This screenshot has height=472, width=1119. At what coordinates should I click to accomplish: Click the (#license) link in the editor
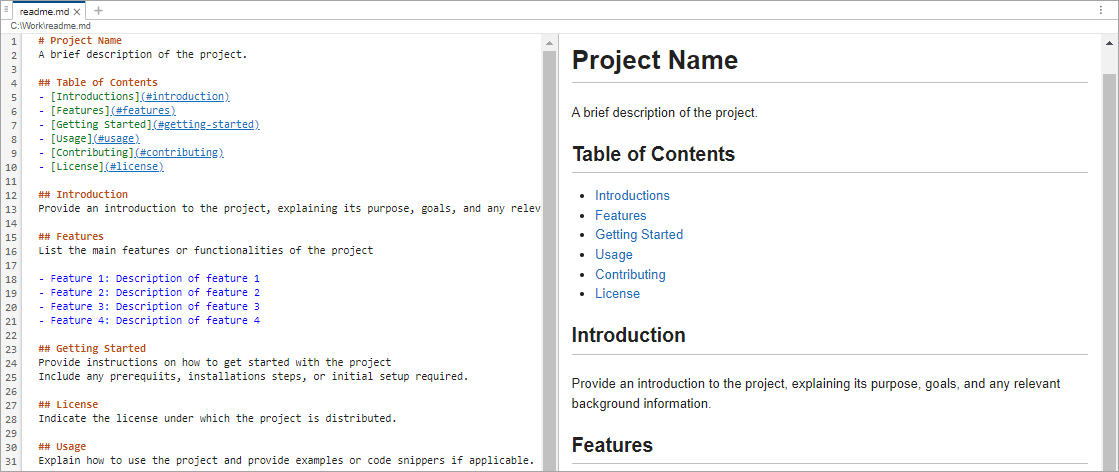point(133,166)
